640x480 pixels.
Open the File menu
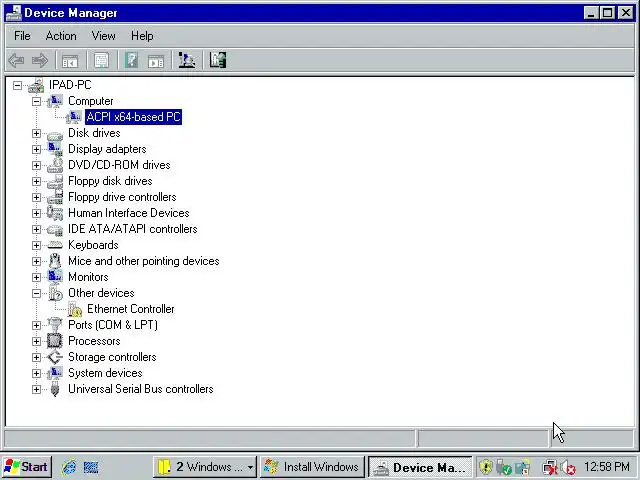[x=22, y=36]
